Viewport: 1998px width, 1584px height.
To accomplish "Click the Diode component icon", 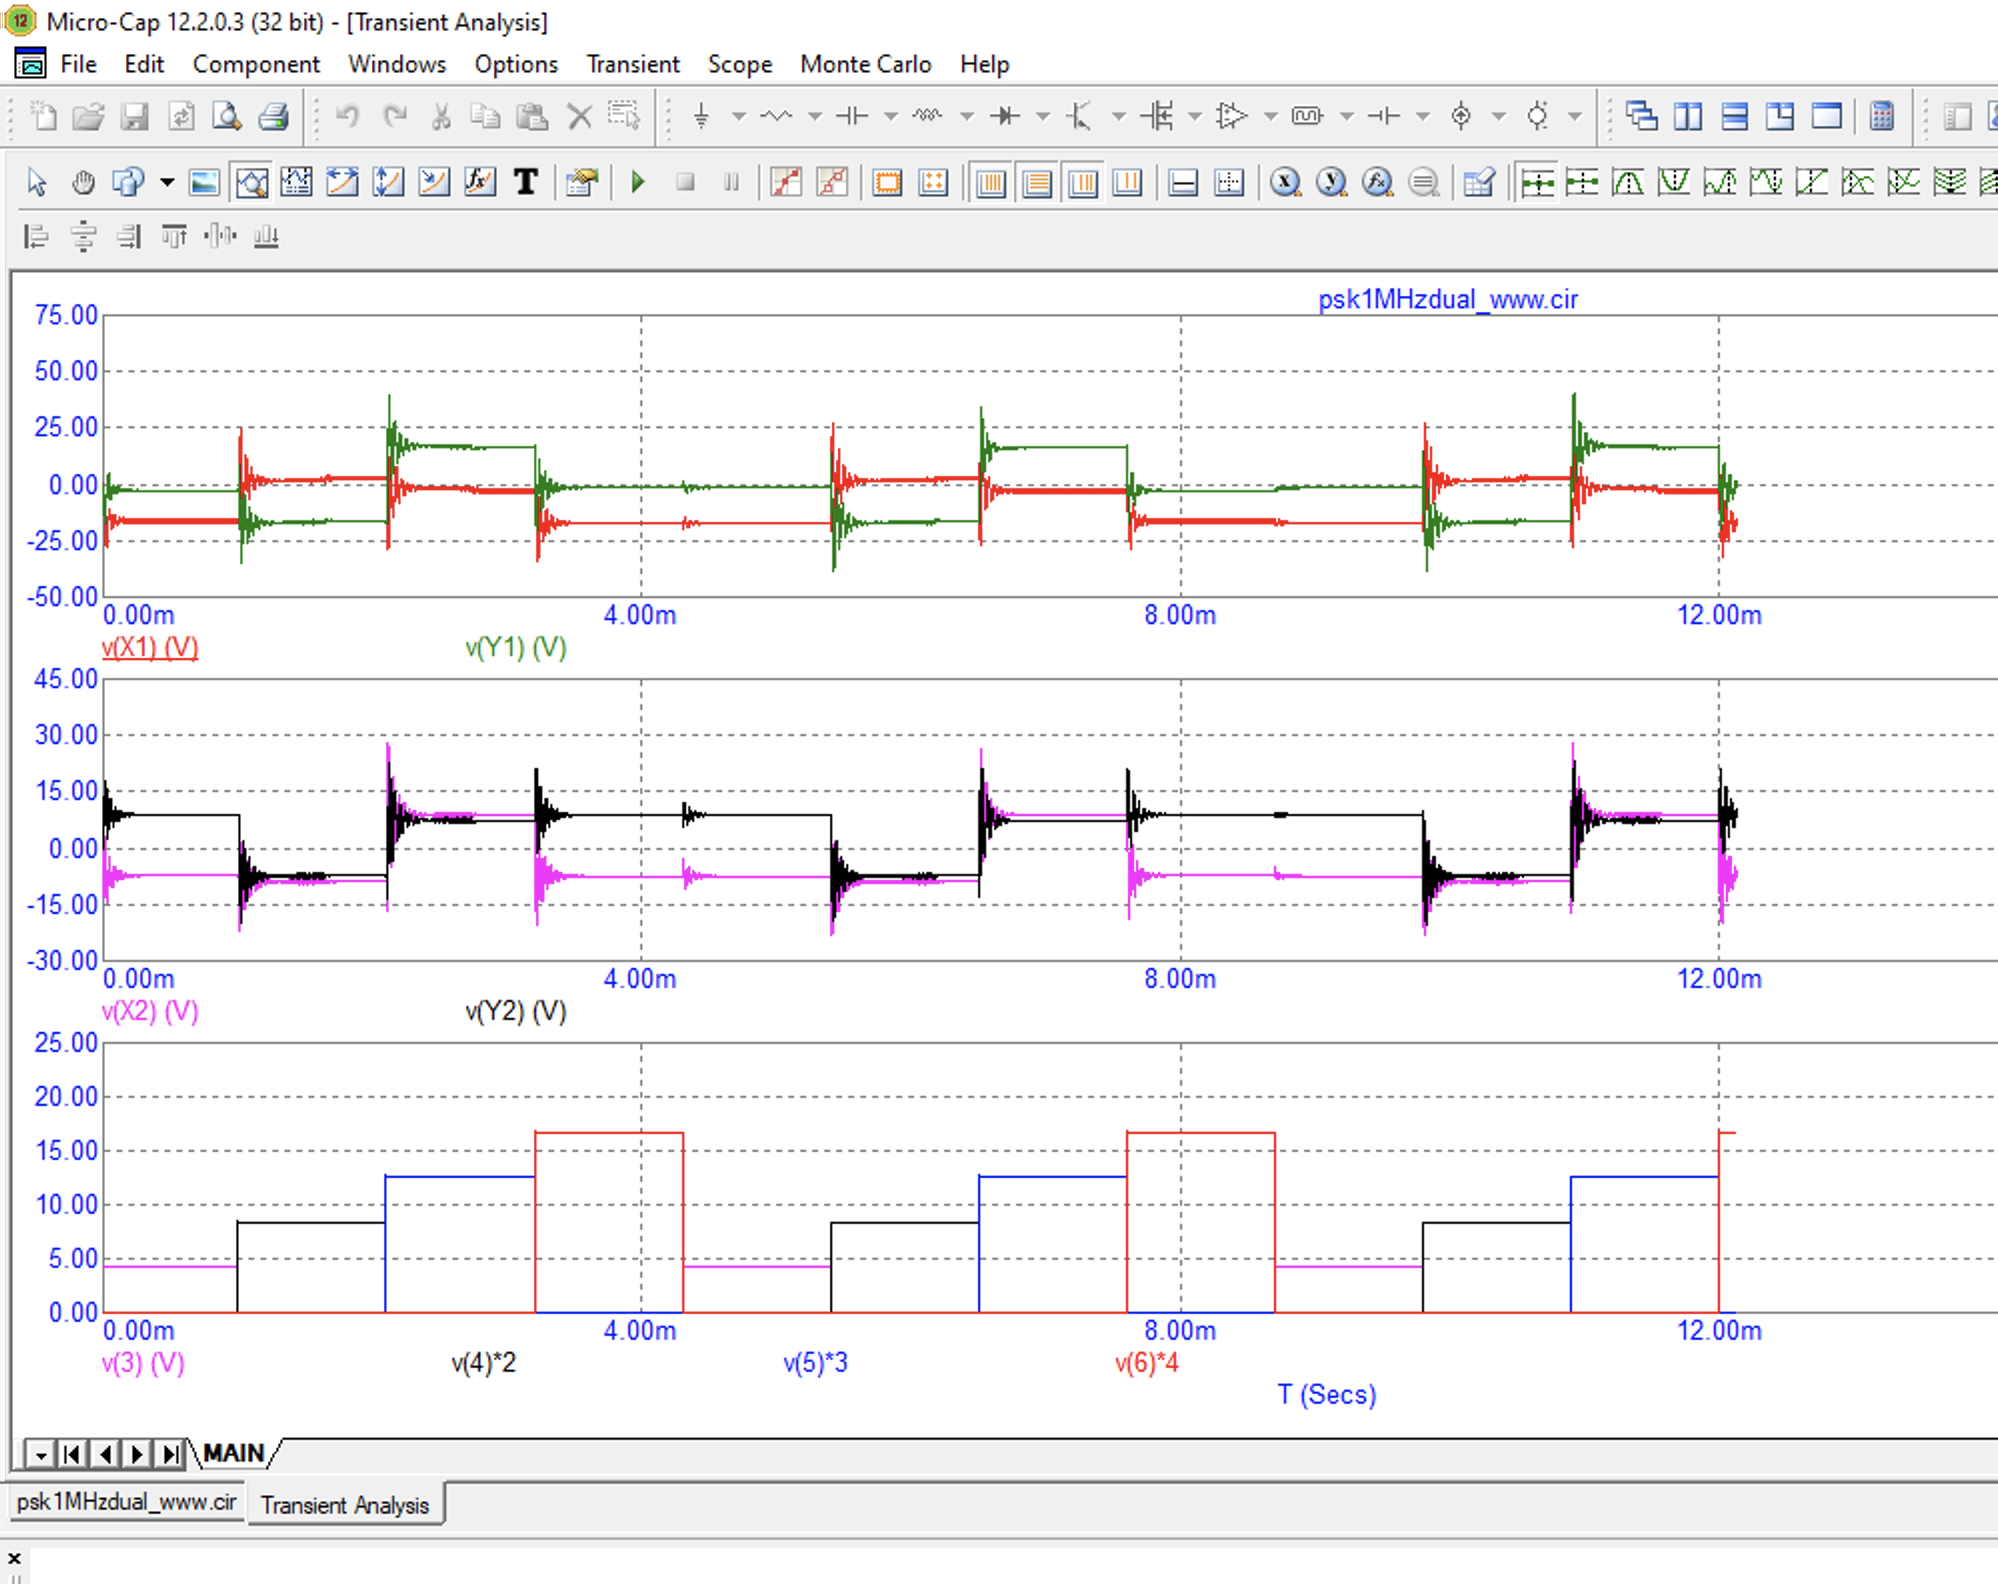I will click(x=1004, y=117).
